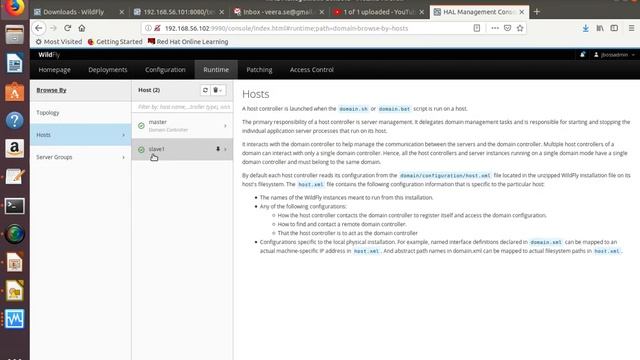Expand the slave1 row chevron
This screenshot has height=360, width=640.
(226, 149)
